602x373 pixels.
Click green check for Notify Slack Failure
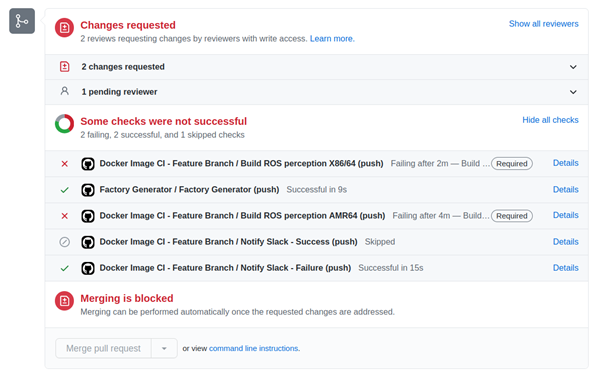tap(64, 268)
